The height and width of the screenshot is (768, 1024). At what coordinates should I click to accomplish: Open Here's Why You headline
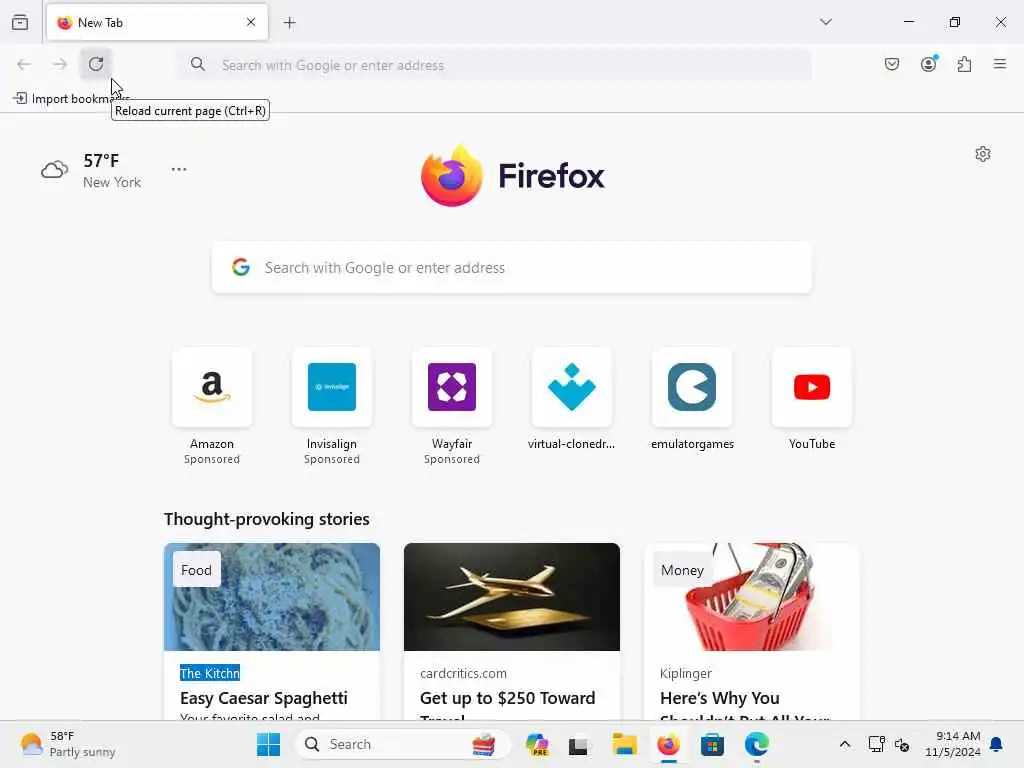[720, 698]
